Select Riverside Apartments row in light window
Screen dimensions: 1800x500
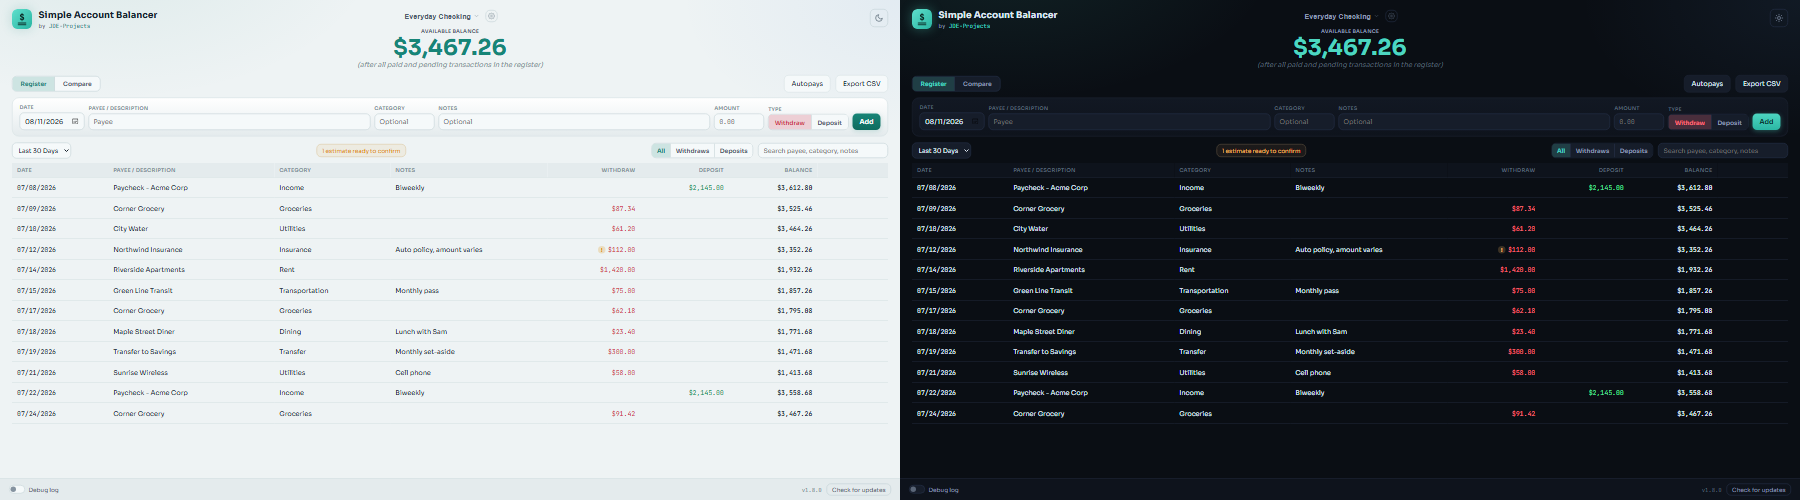[x=450, y=270]
